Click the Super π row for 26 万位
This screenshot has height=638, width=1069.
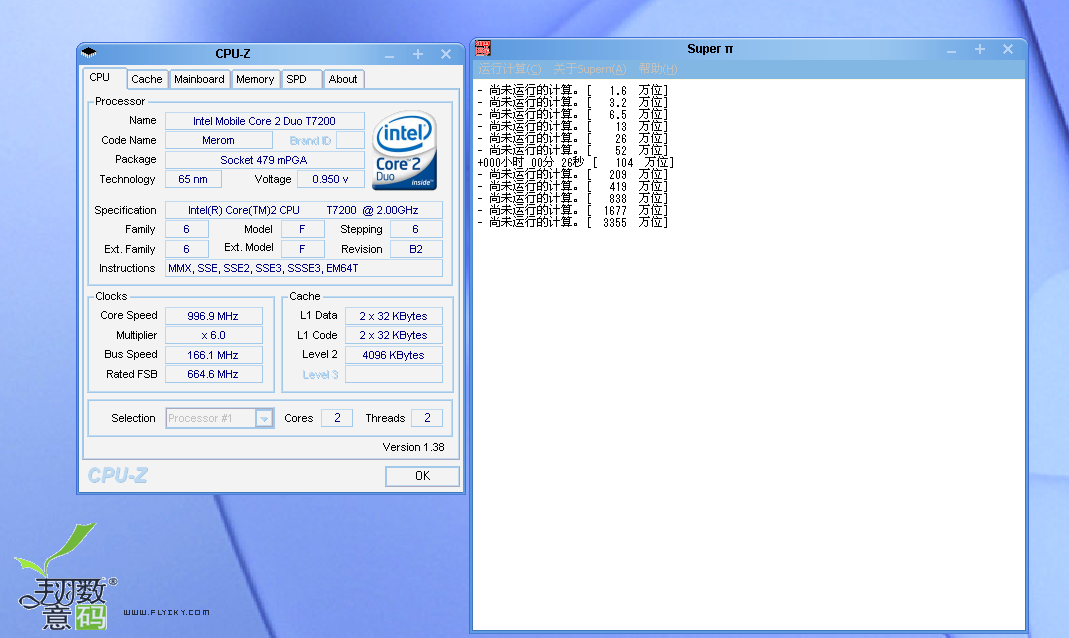coord(573,138)
